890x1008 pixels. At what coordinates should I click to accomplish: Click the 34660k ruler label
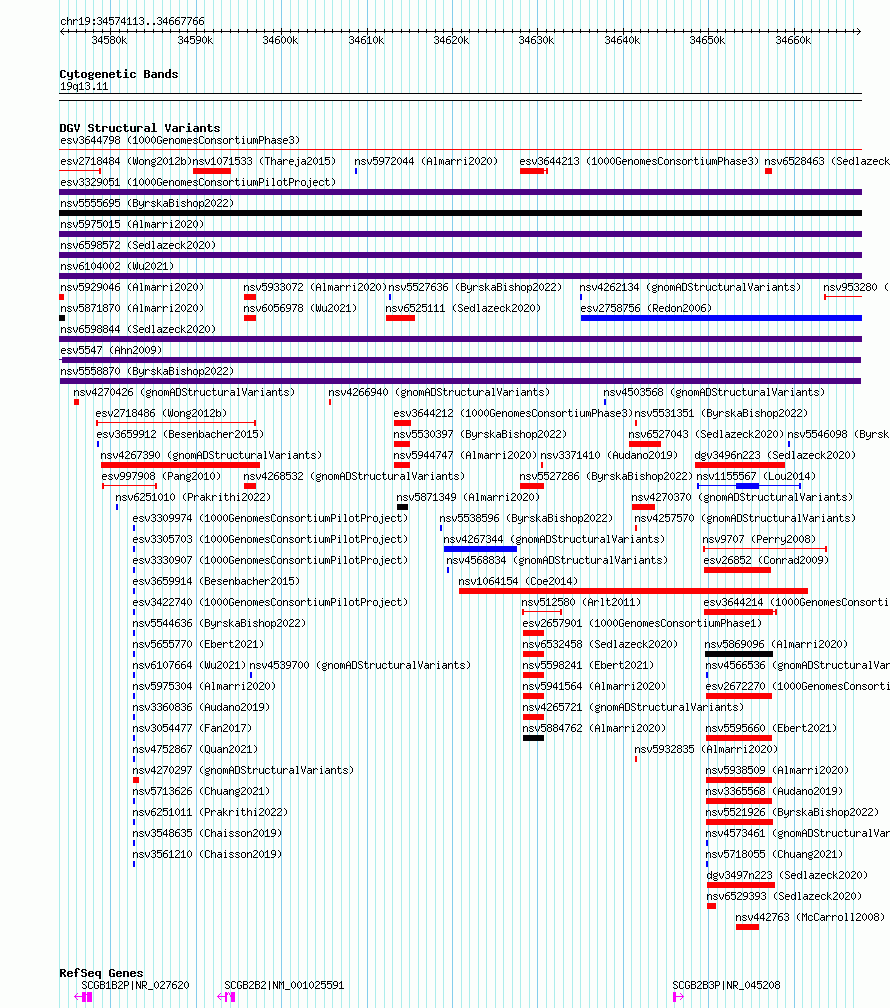pyautogui.click(x=793, y=40)
